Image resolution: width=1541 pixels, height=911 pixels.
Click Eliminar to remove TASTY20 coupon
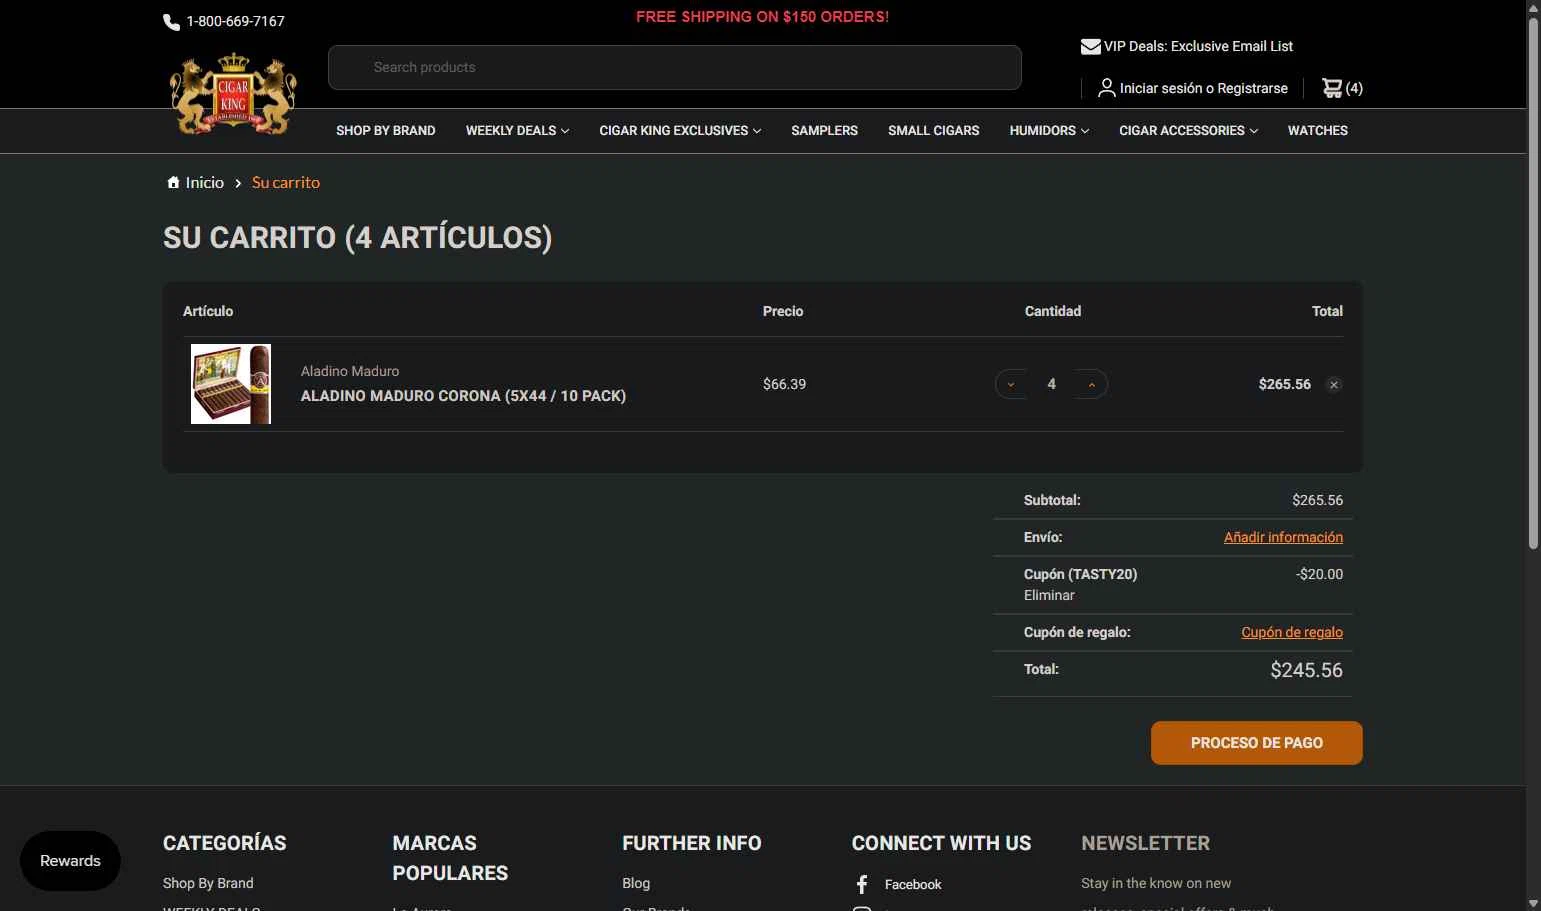click(x=1049, y=595)
